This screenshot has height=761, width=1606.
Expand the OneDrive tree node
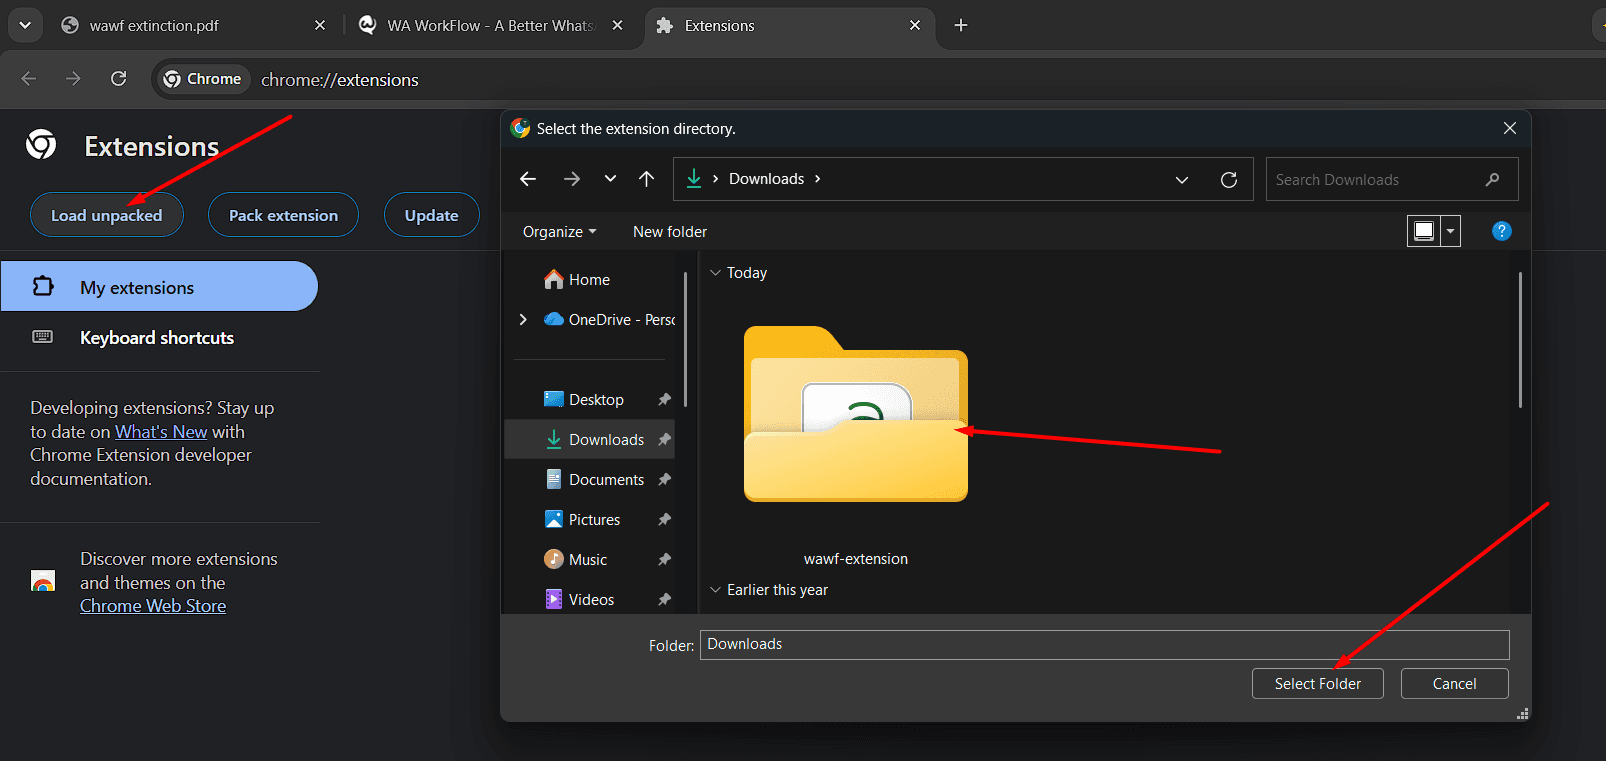coord(523,320)
